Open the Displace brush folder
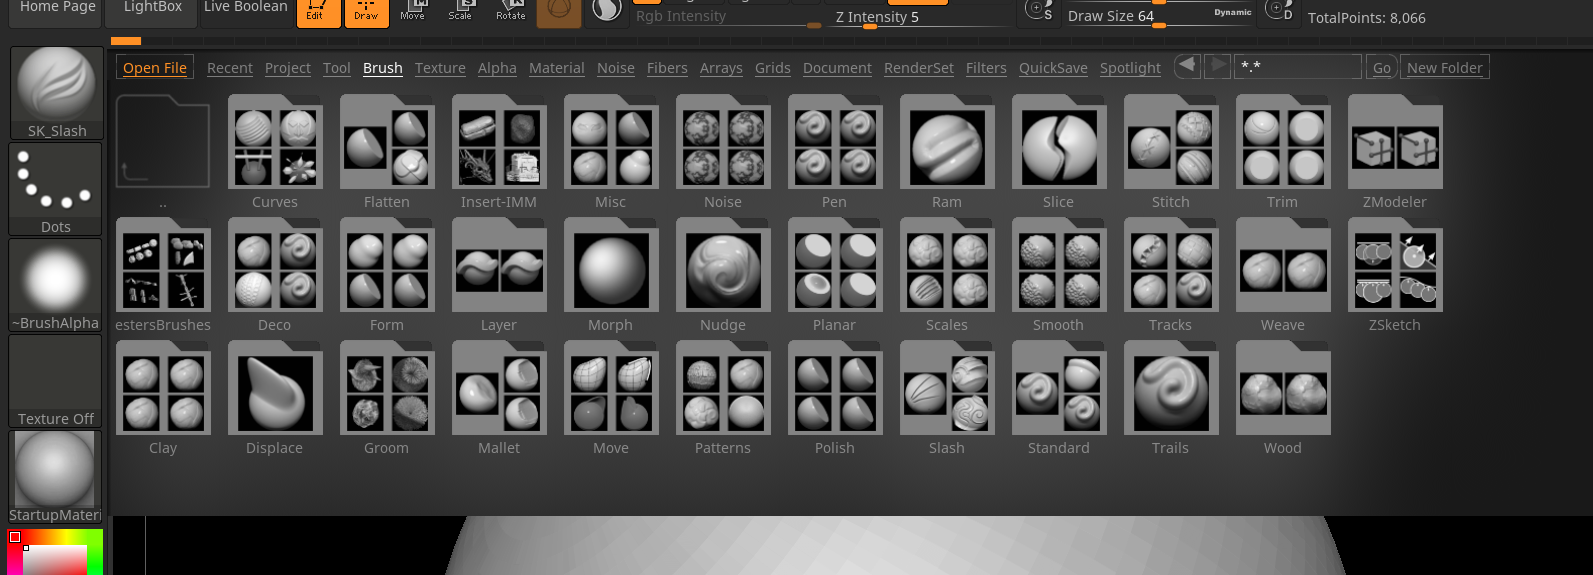This screenshot has width=1593, height=575. (x=275, y=389)
